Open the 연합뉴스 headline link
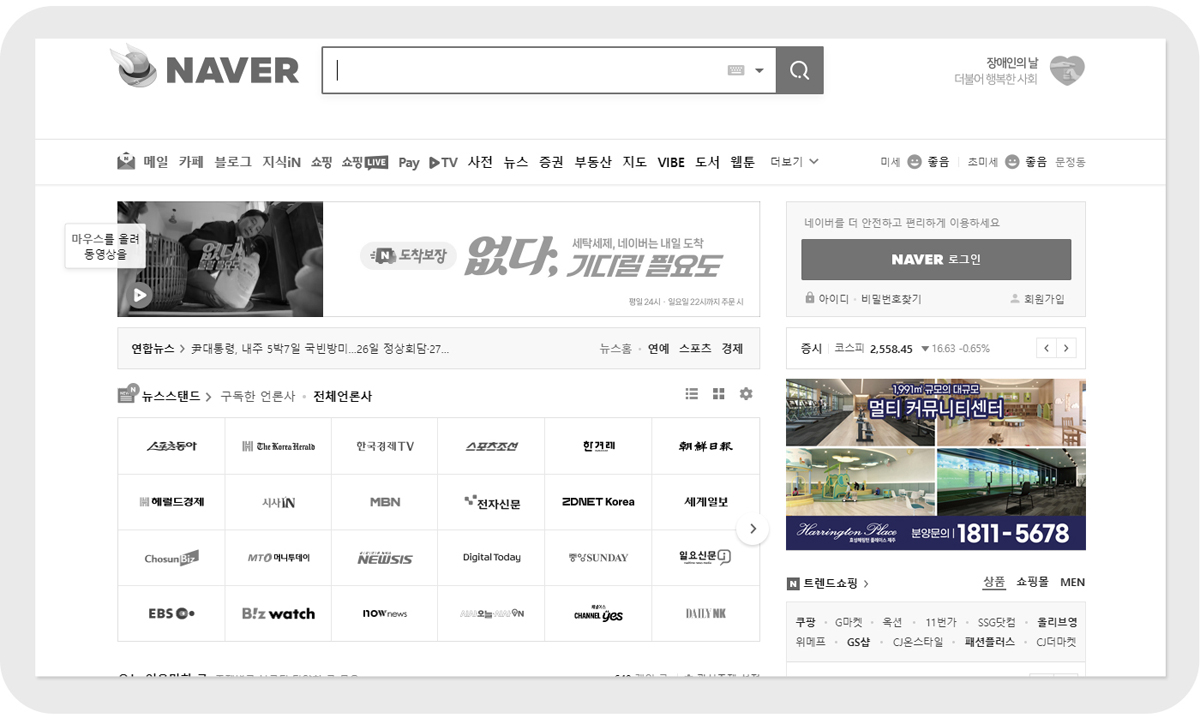1200x724 pixels. (x=320, y=349)
